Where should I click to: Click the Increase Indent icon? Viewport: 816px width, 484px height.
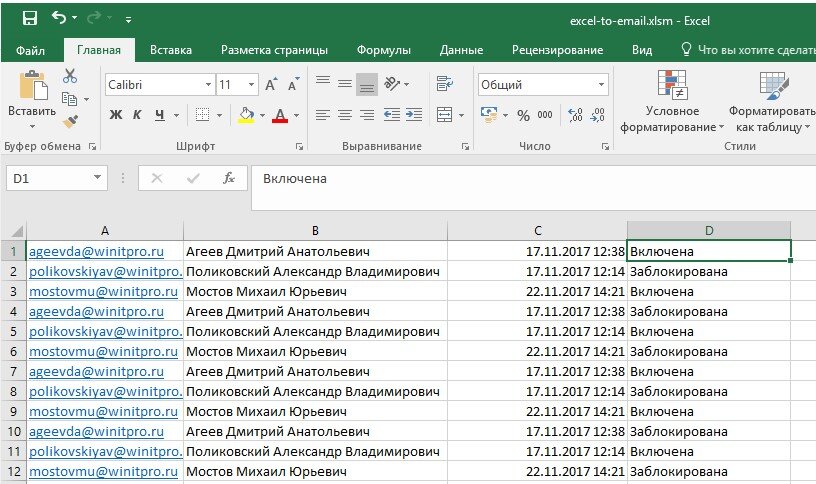(414, 114)
